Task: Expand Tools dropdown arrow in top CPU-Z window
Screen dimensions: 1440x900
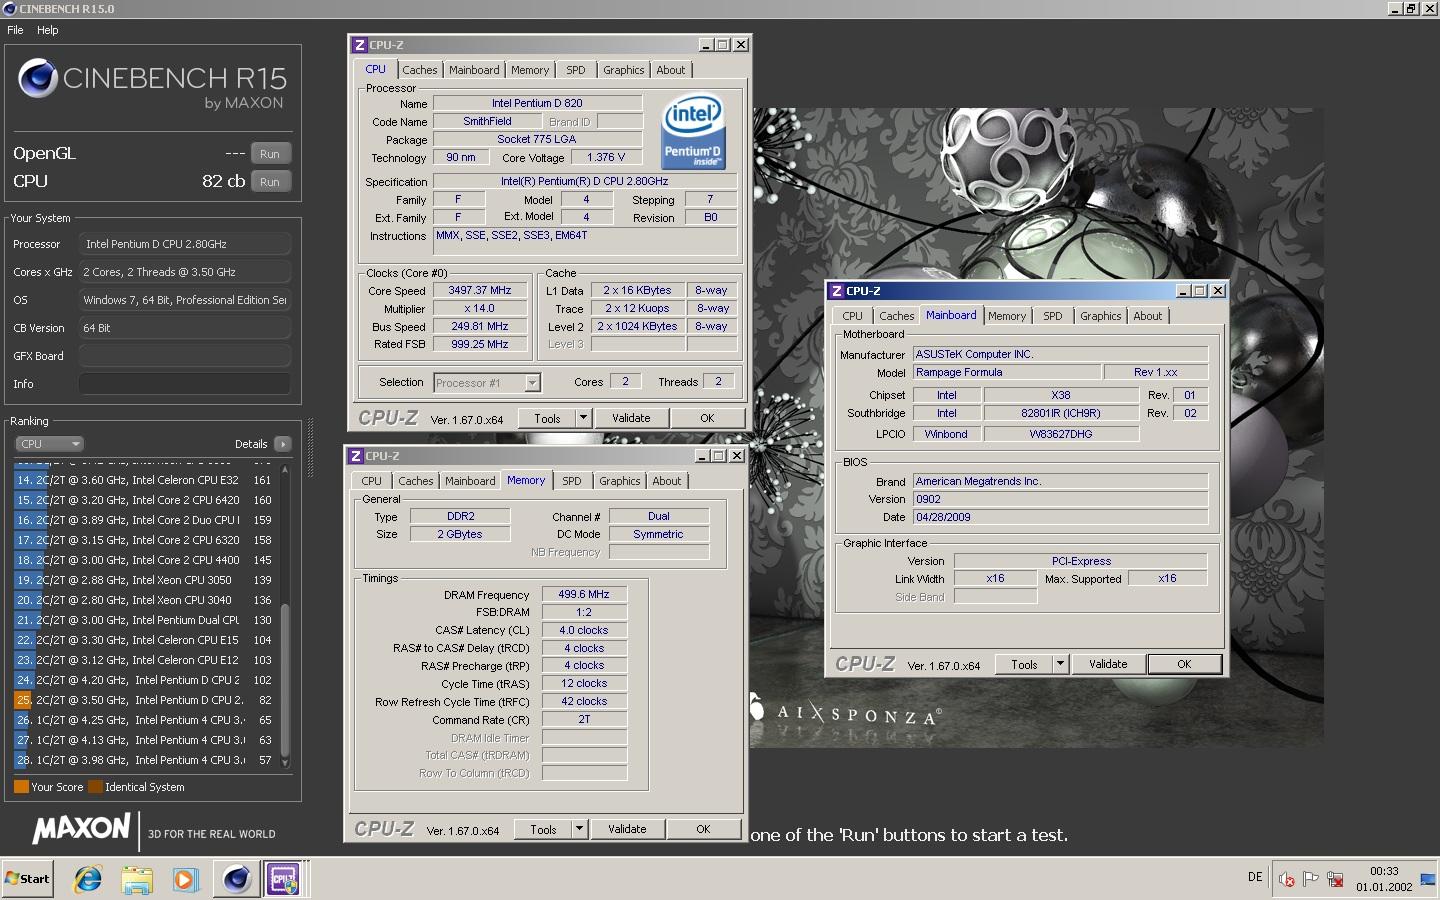Action: pos(585,419)
